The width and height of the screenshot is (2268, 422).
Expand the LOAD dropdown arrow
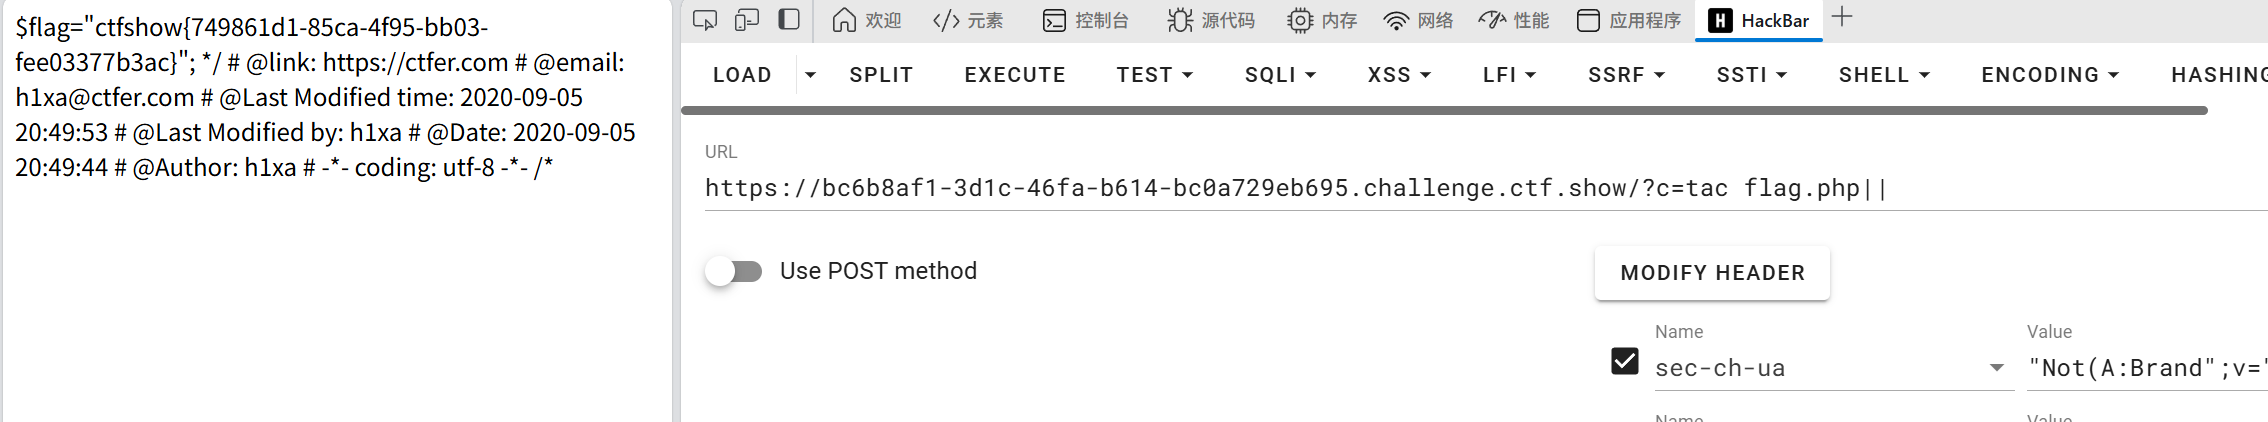(810, 75)
